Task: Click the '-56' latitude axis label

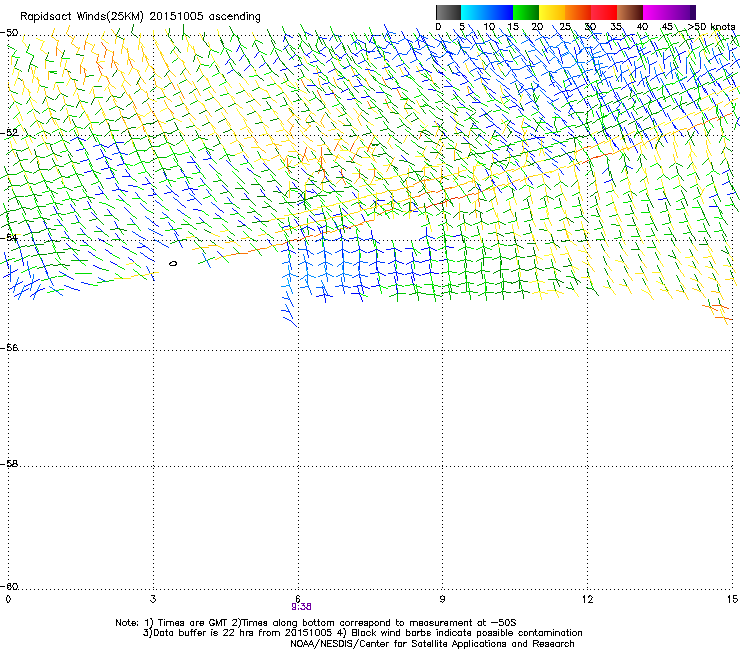Action: coord(9,347)
